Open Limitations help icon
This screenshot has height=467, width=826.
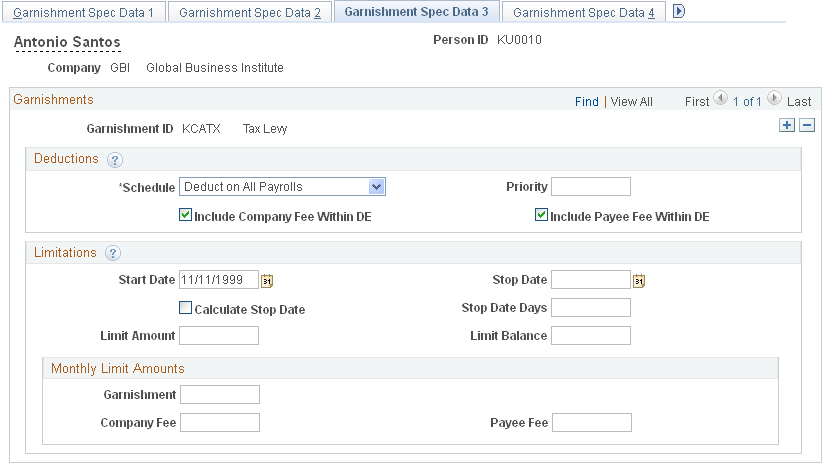pos(113,254)
